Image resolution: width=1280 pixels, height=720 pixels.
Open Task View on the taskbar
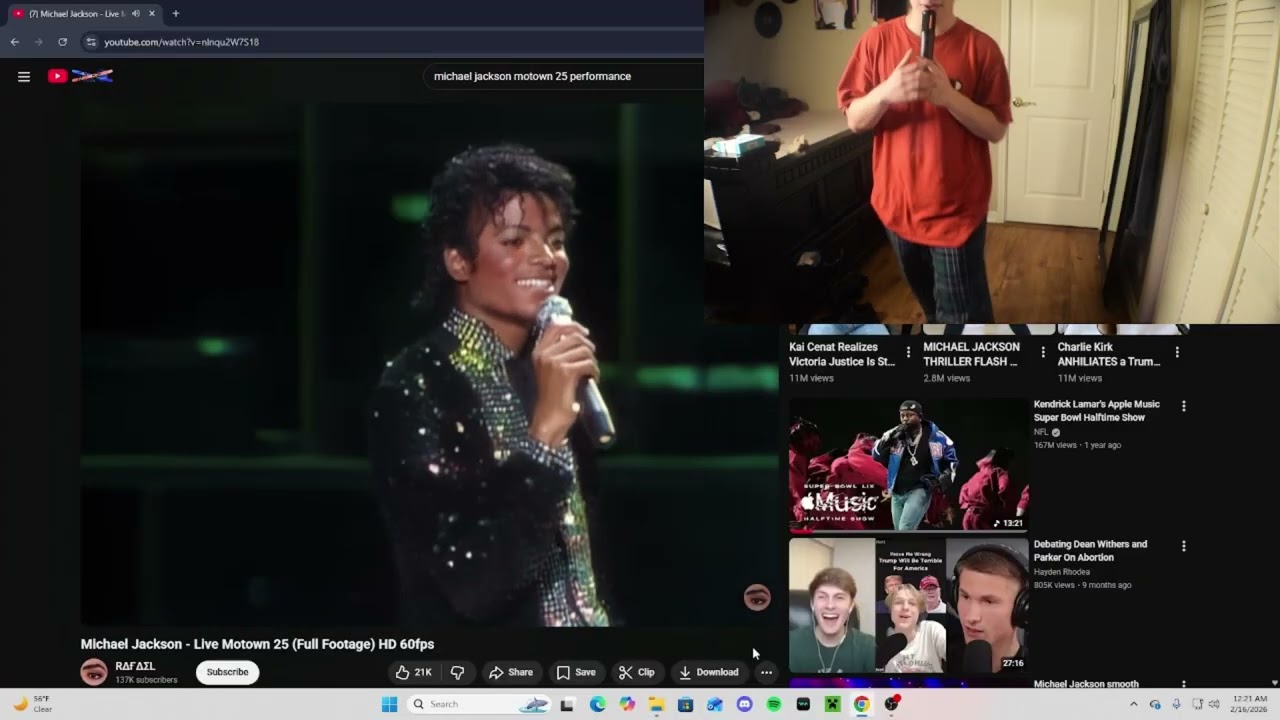coord(567,704)
